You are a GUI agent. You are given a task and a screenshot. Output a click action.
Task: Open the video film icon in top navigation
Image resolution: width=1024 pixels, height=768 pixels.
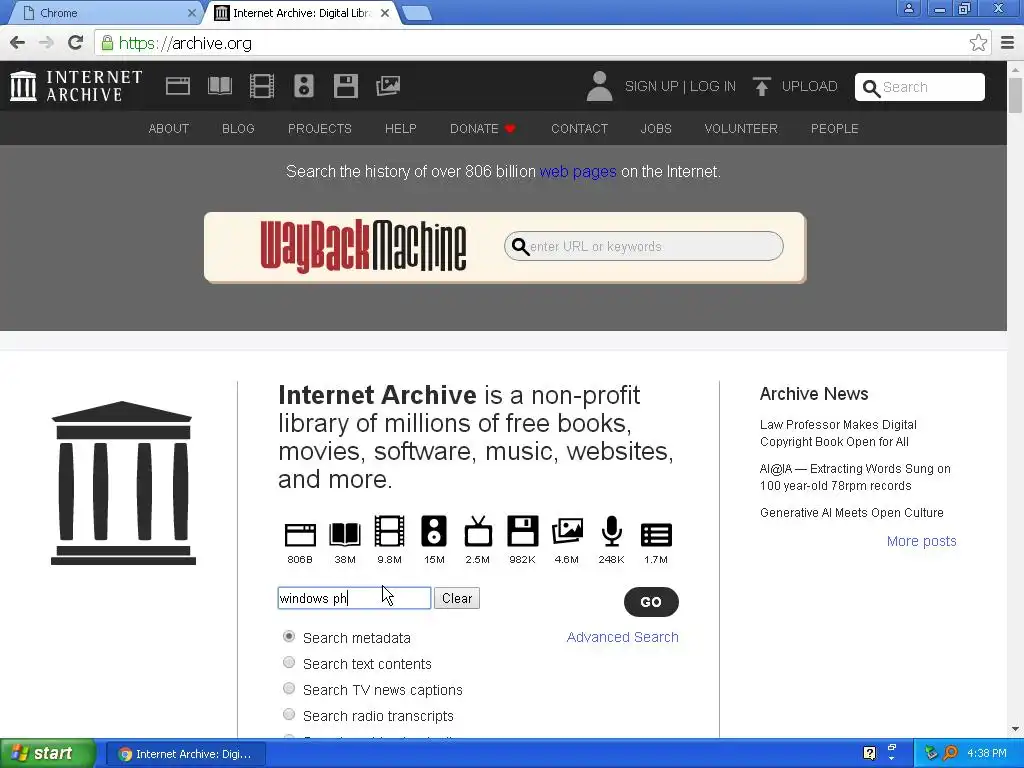(x=262, y=86)
